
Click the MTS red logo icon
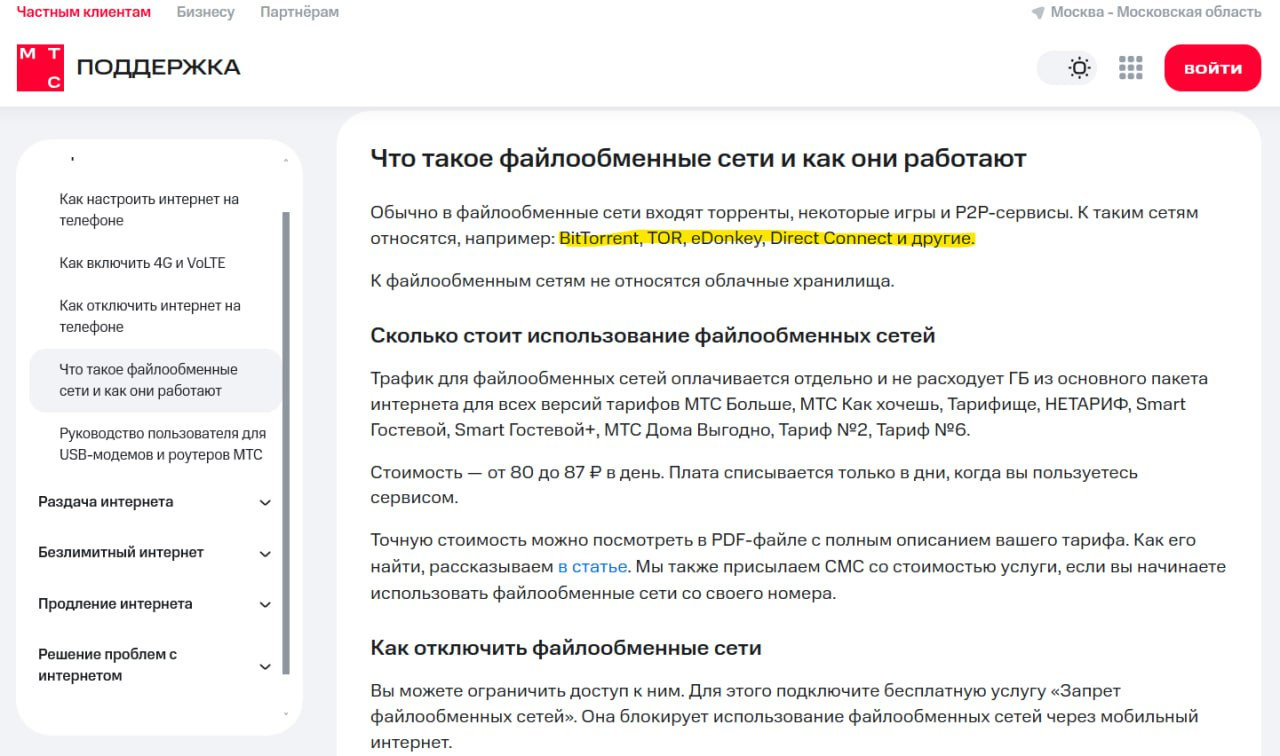40,68
